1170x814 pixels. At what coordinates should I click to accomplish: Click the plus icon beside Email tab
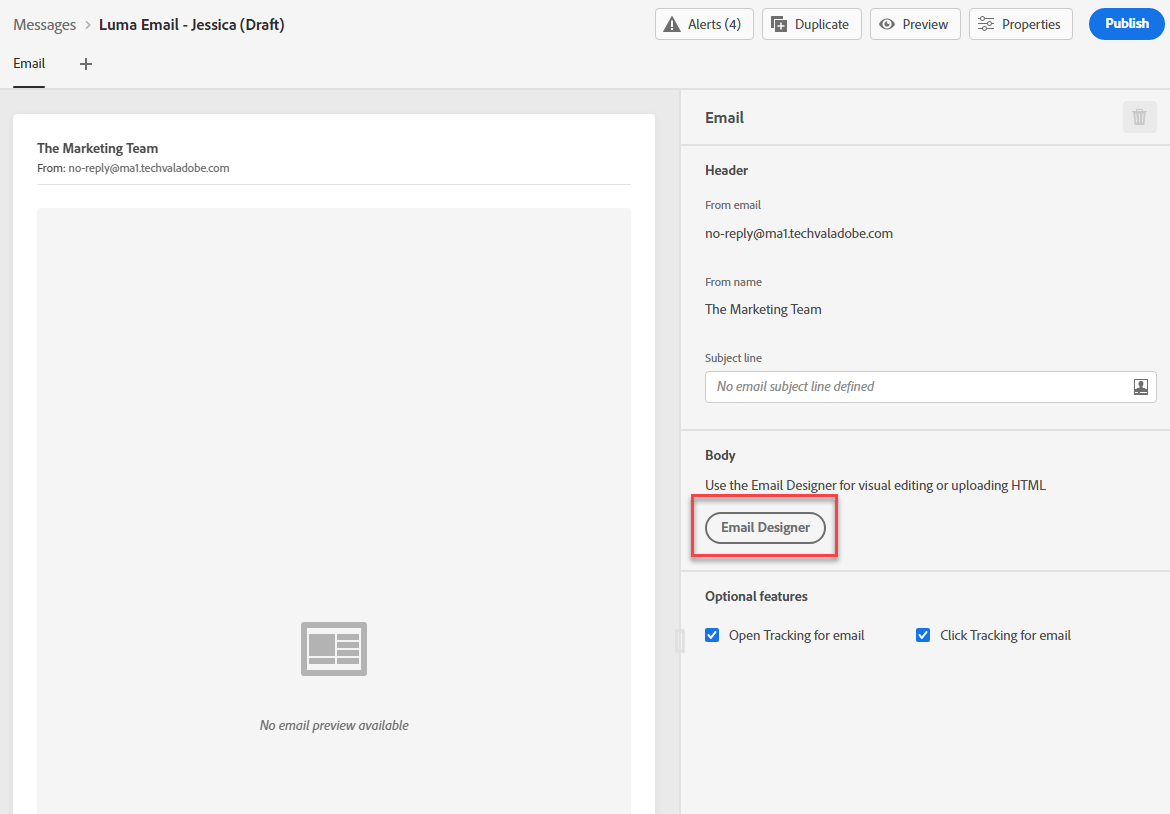pyautogui.click(x=86, y=64)
